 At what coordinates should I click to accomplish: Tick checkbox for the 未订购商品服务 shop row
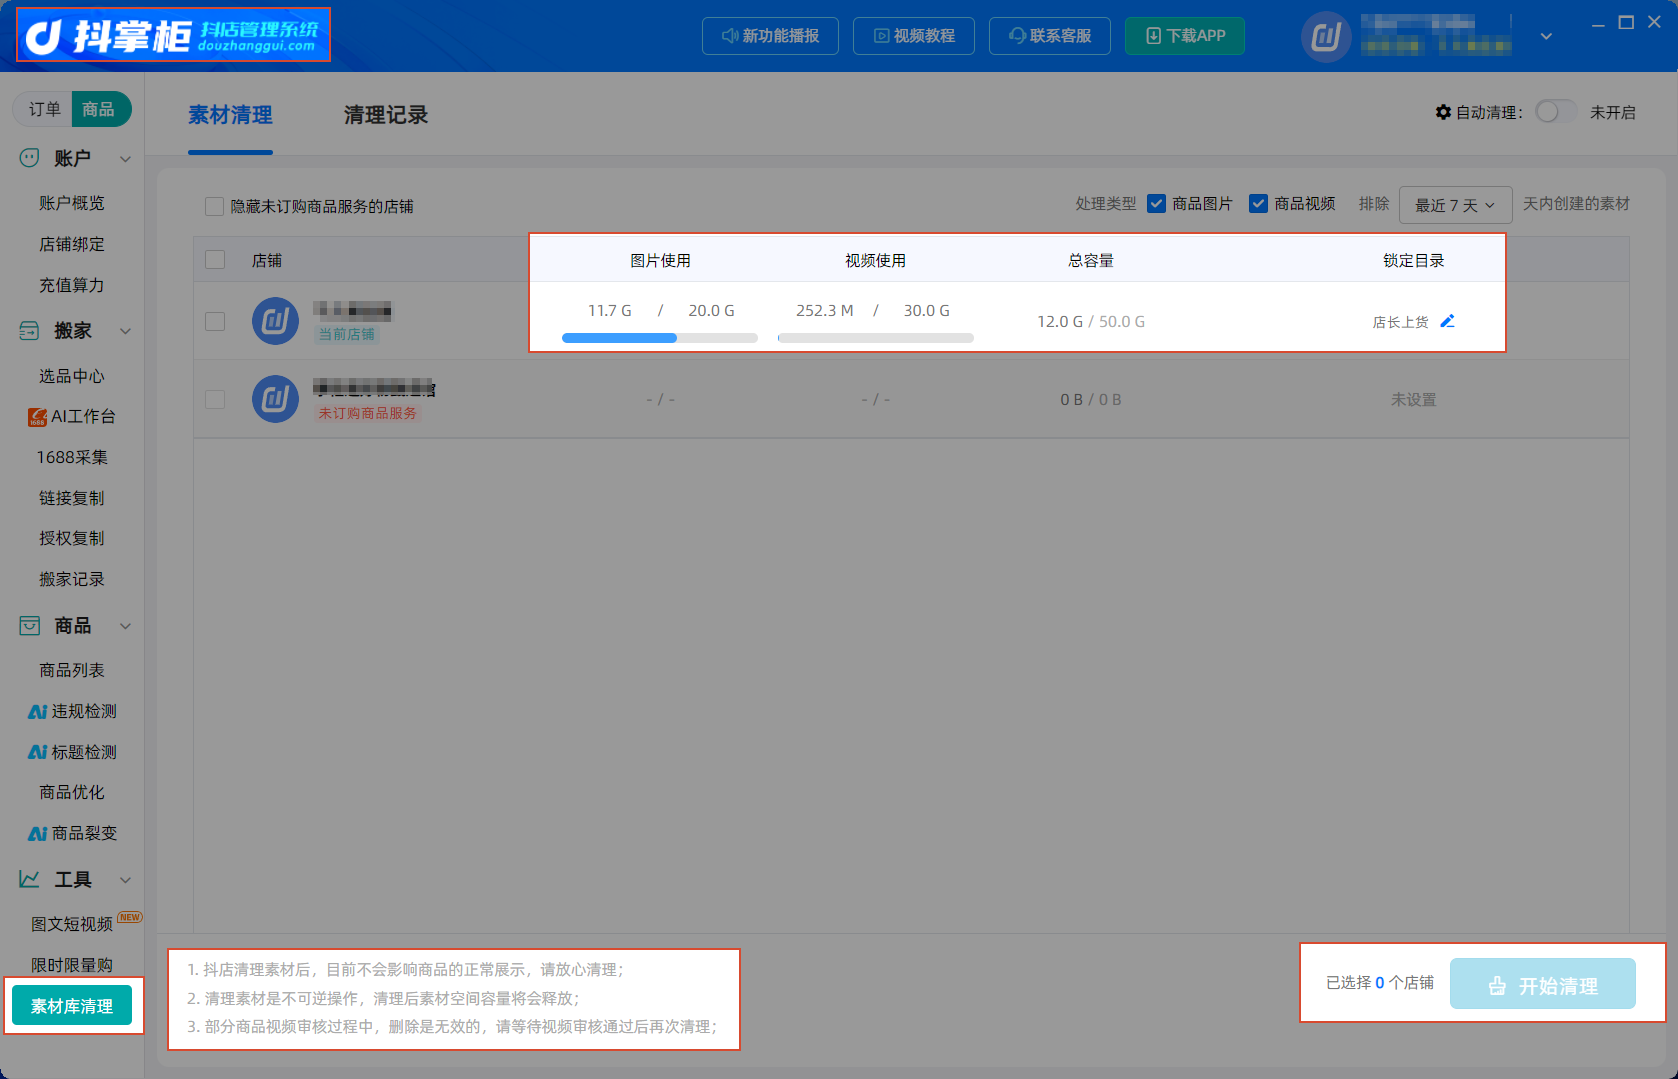tap(215, 399)
